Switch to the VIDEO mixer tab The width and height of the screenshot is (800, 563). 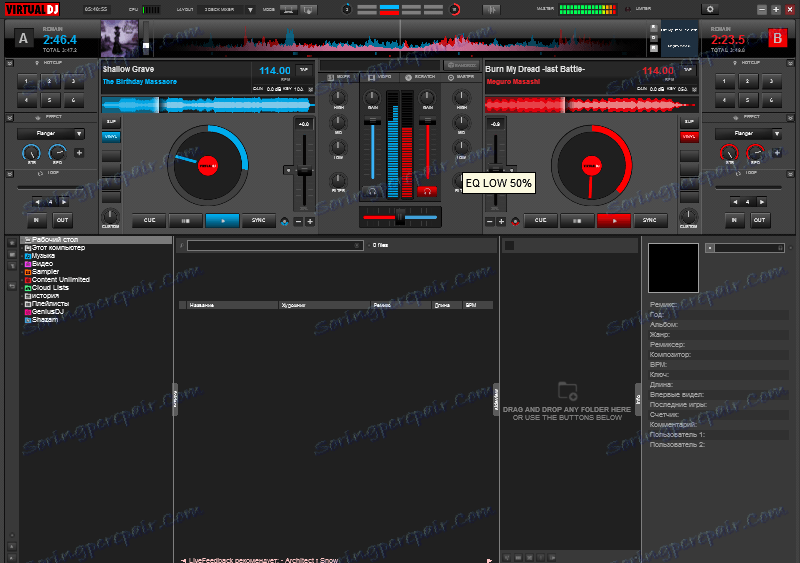click(379, 77)
